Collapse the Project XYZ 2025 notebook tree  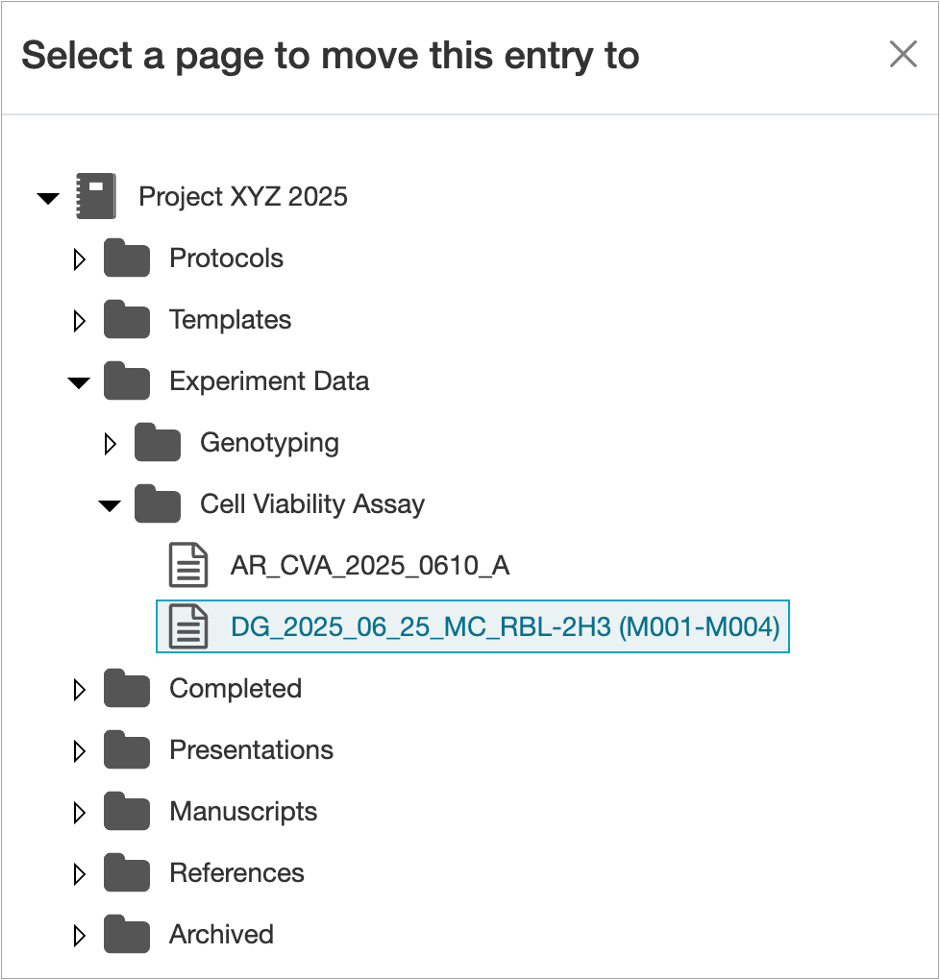pos(48,197)
